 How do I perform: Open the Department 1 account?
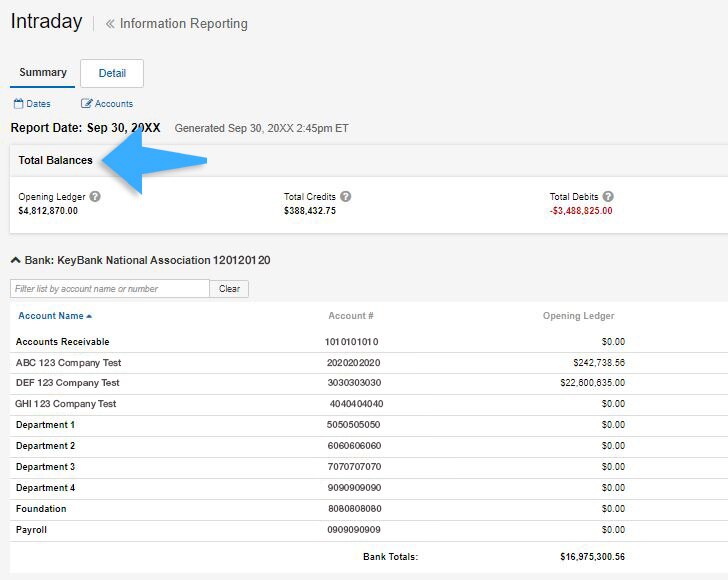pyautogui.click(x=45, y=425)
